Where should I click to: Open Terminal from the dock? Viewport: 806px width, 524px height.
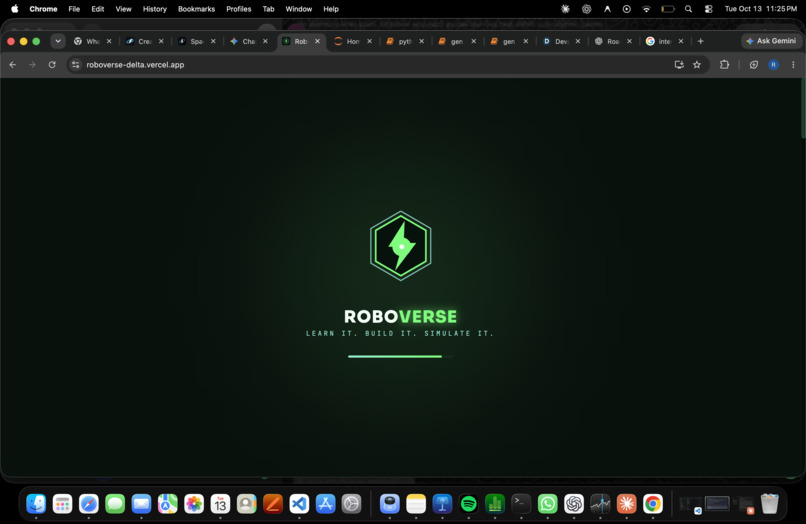point(521,504)
